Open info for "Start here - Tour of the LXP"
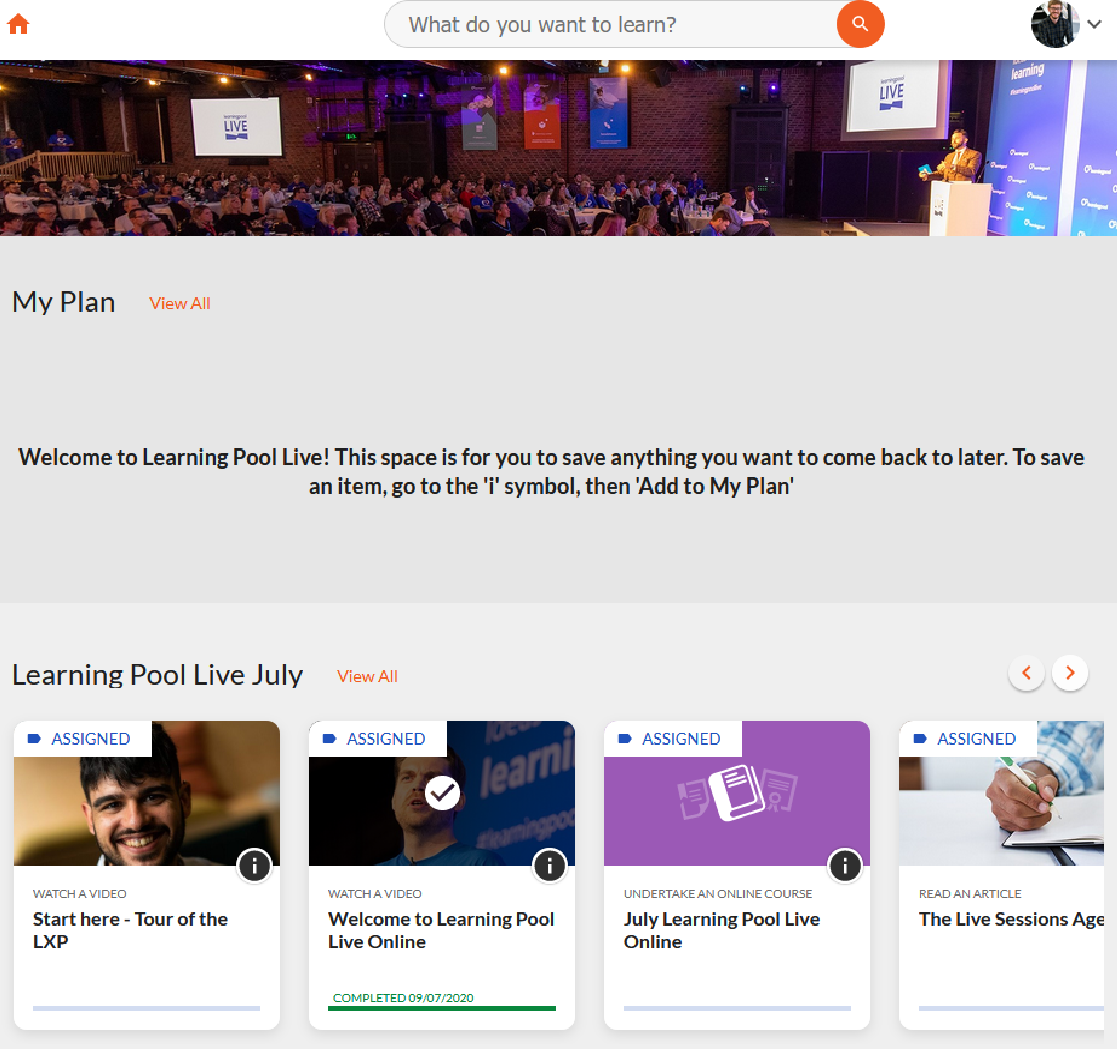1117x1049 pixels. pos(254,866)
